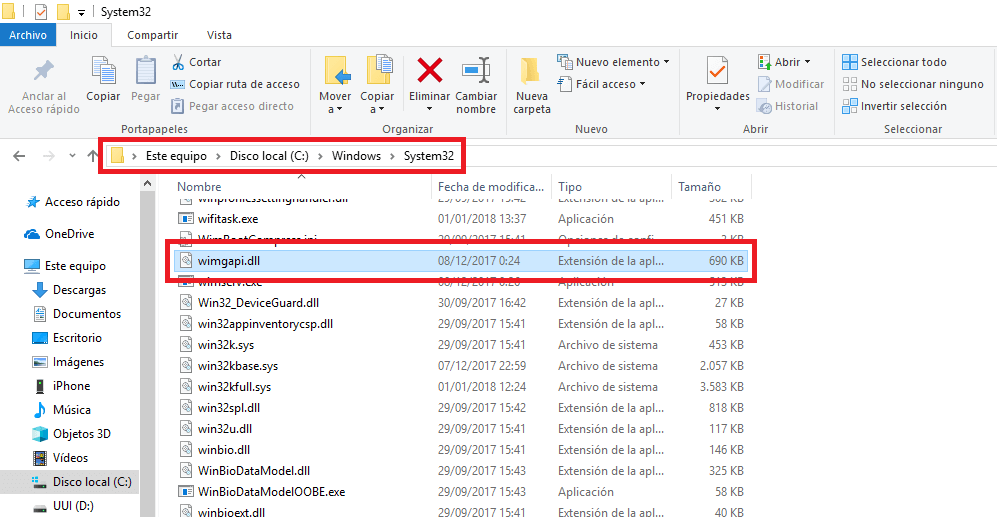Open the Mover a dropdown

point(335,109)
